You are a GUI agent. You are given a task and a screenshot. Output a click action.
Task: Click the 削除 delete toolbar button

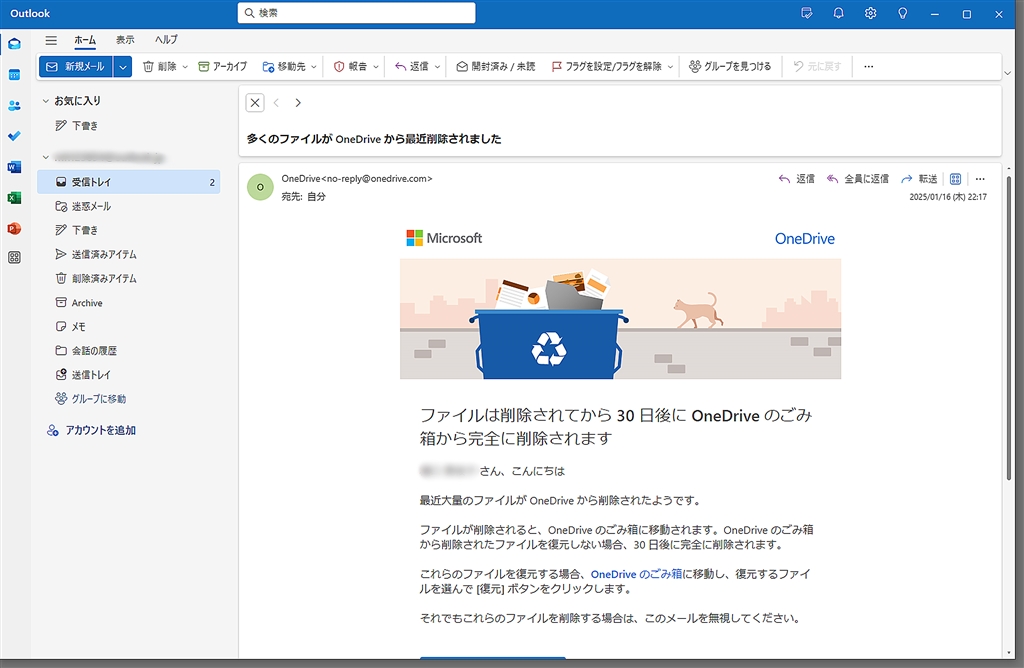pyautogui.click(x=159, y=67)
